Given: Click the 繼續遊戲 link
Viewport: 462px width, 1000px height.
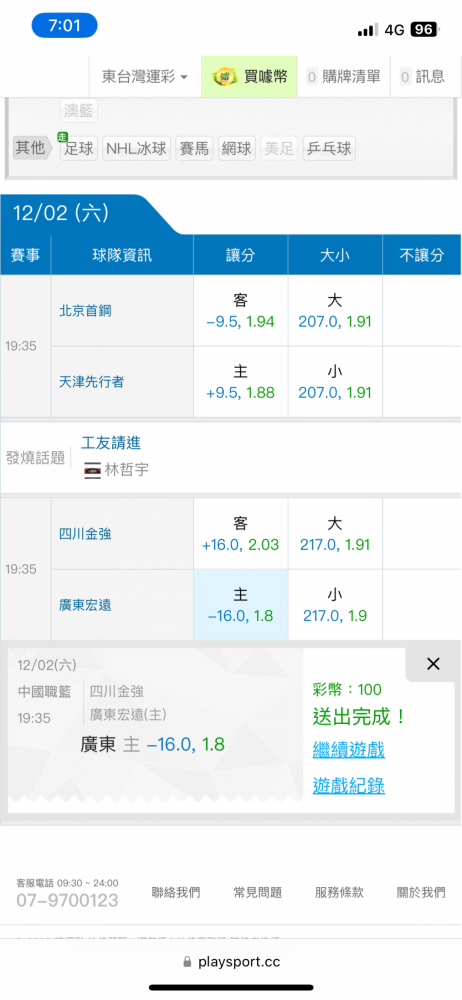Looking at the screenshot, I should (348, 749).
